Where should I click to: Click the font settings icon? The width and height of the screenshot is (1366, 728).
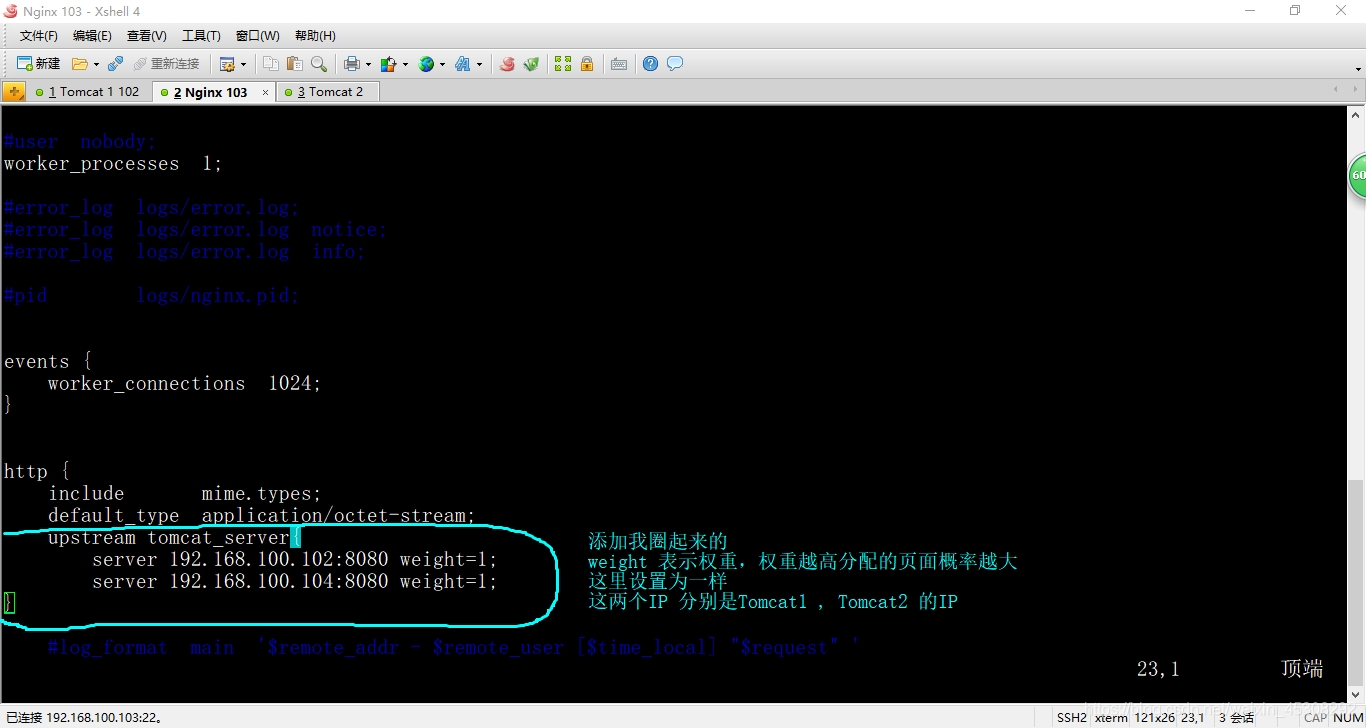463,64
